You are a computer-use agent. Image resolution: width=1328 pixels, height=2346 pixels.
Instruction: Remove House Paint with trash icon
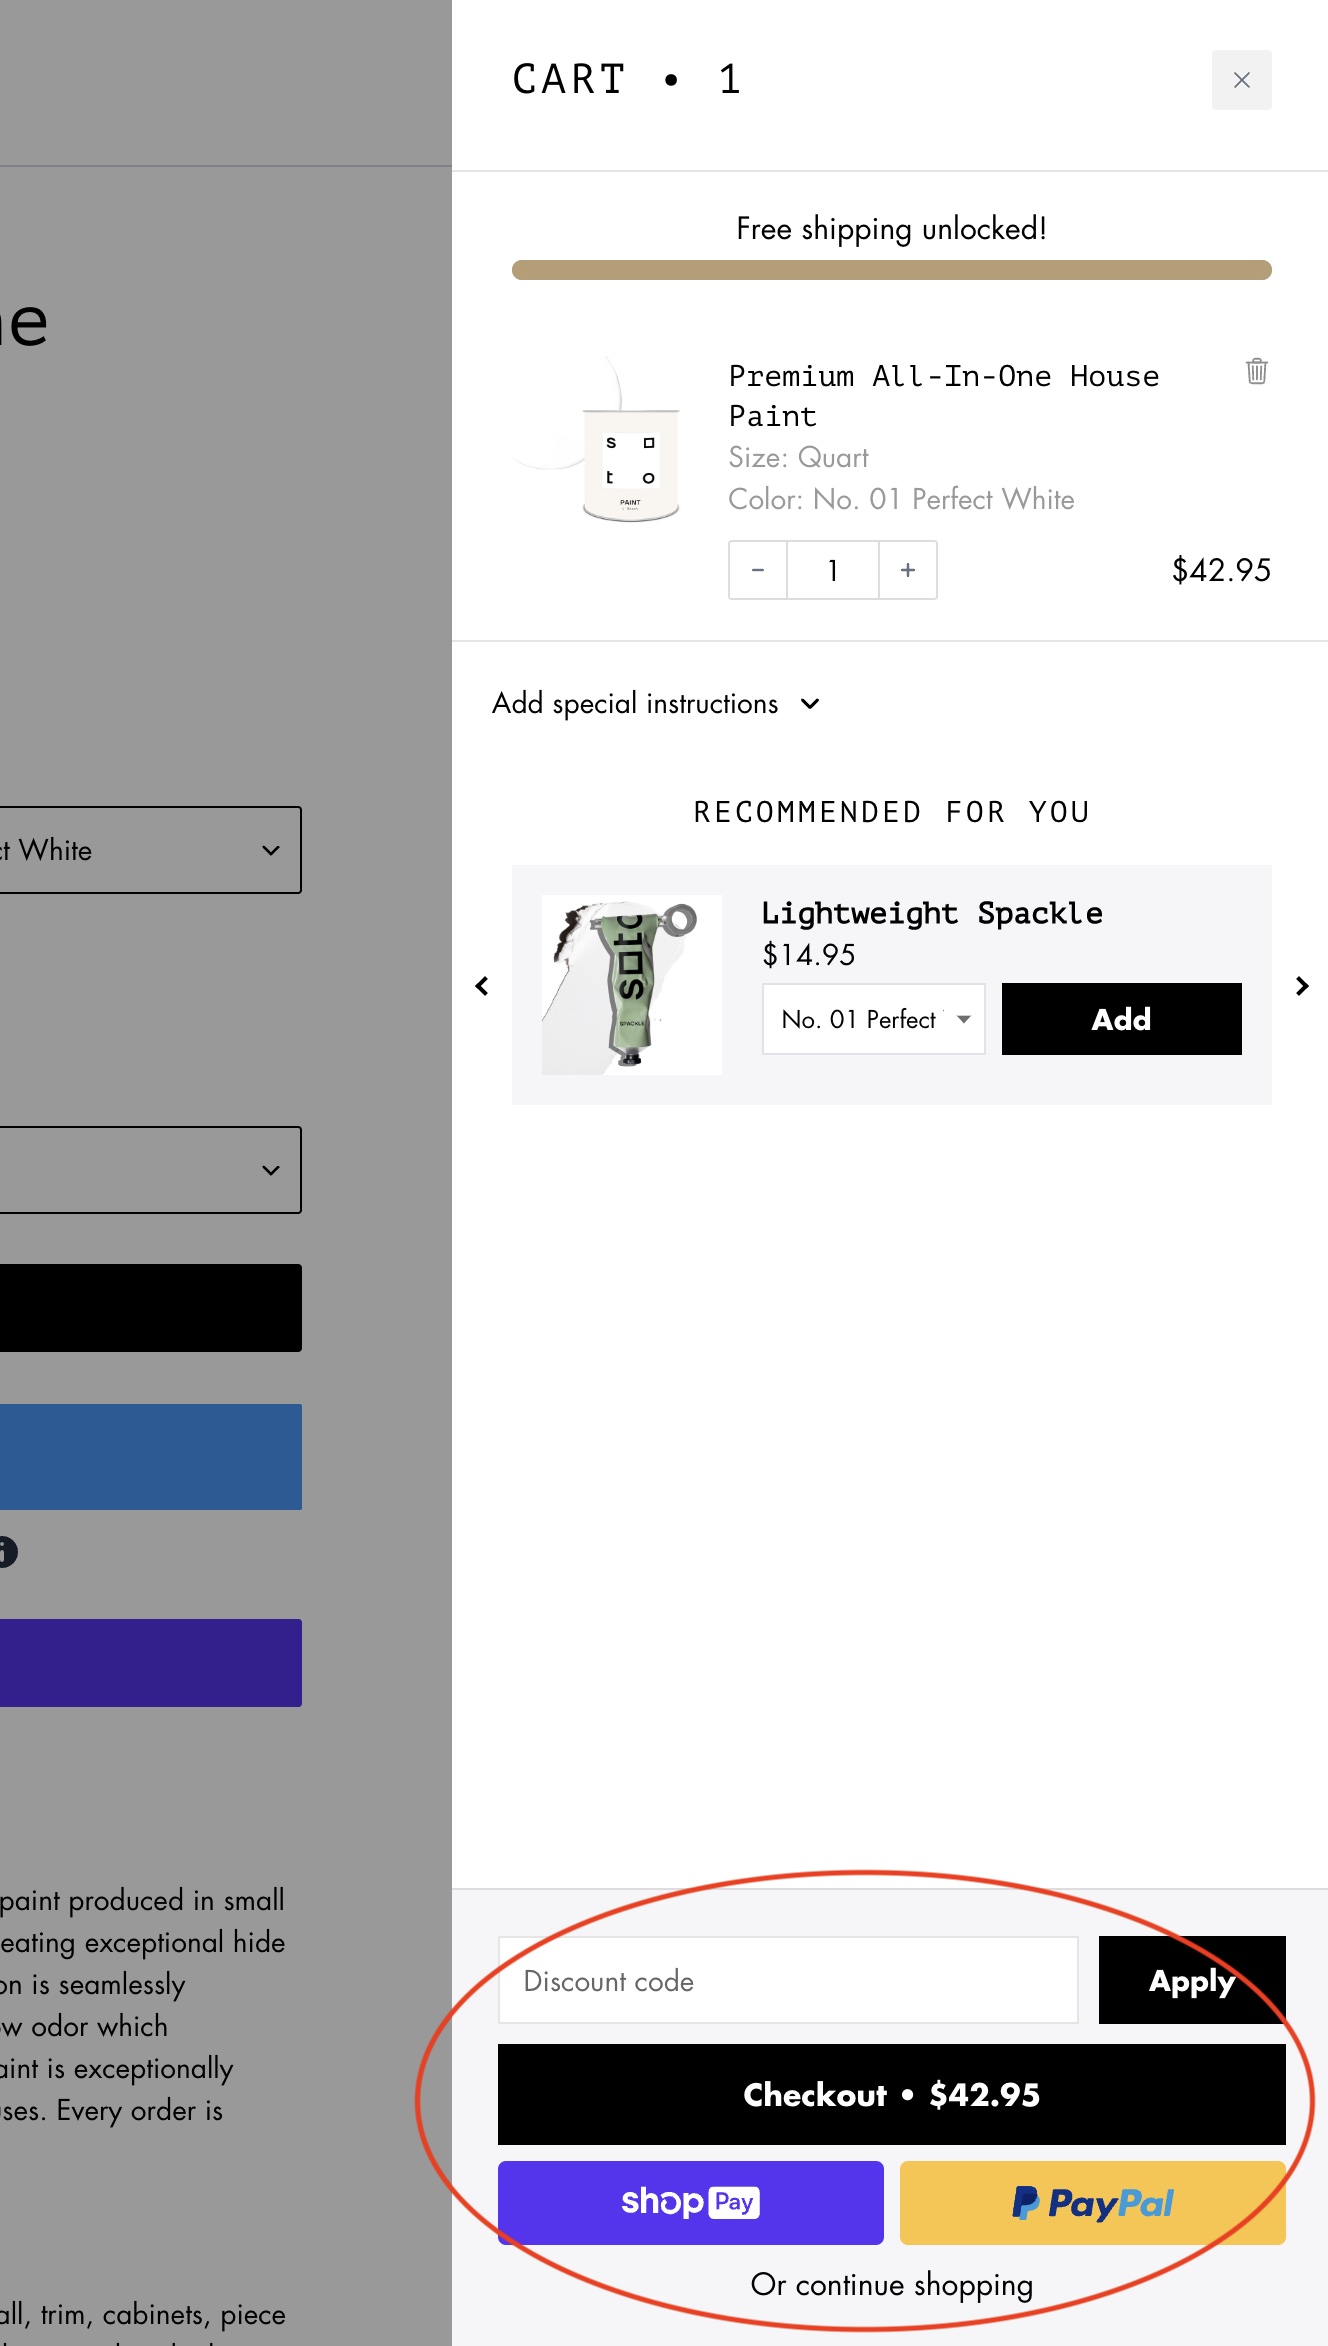click(x=1256, y=371)
